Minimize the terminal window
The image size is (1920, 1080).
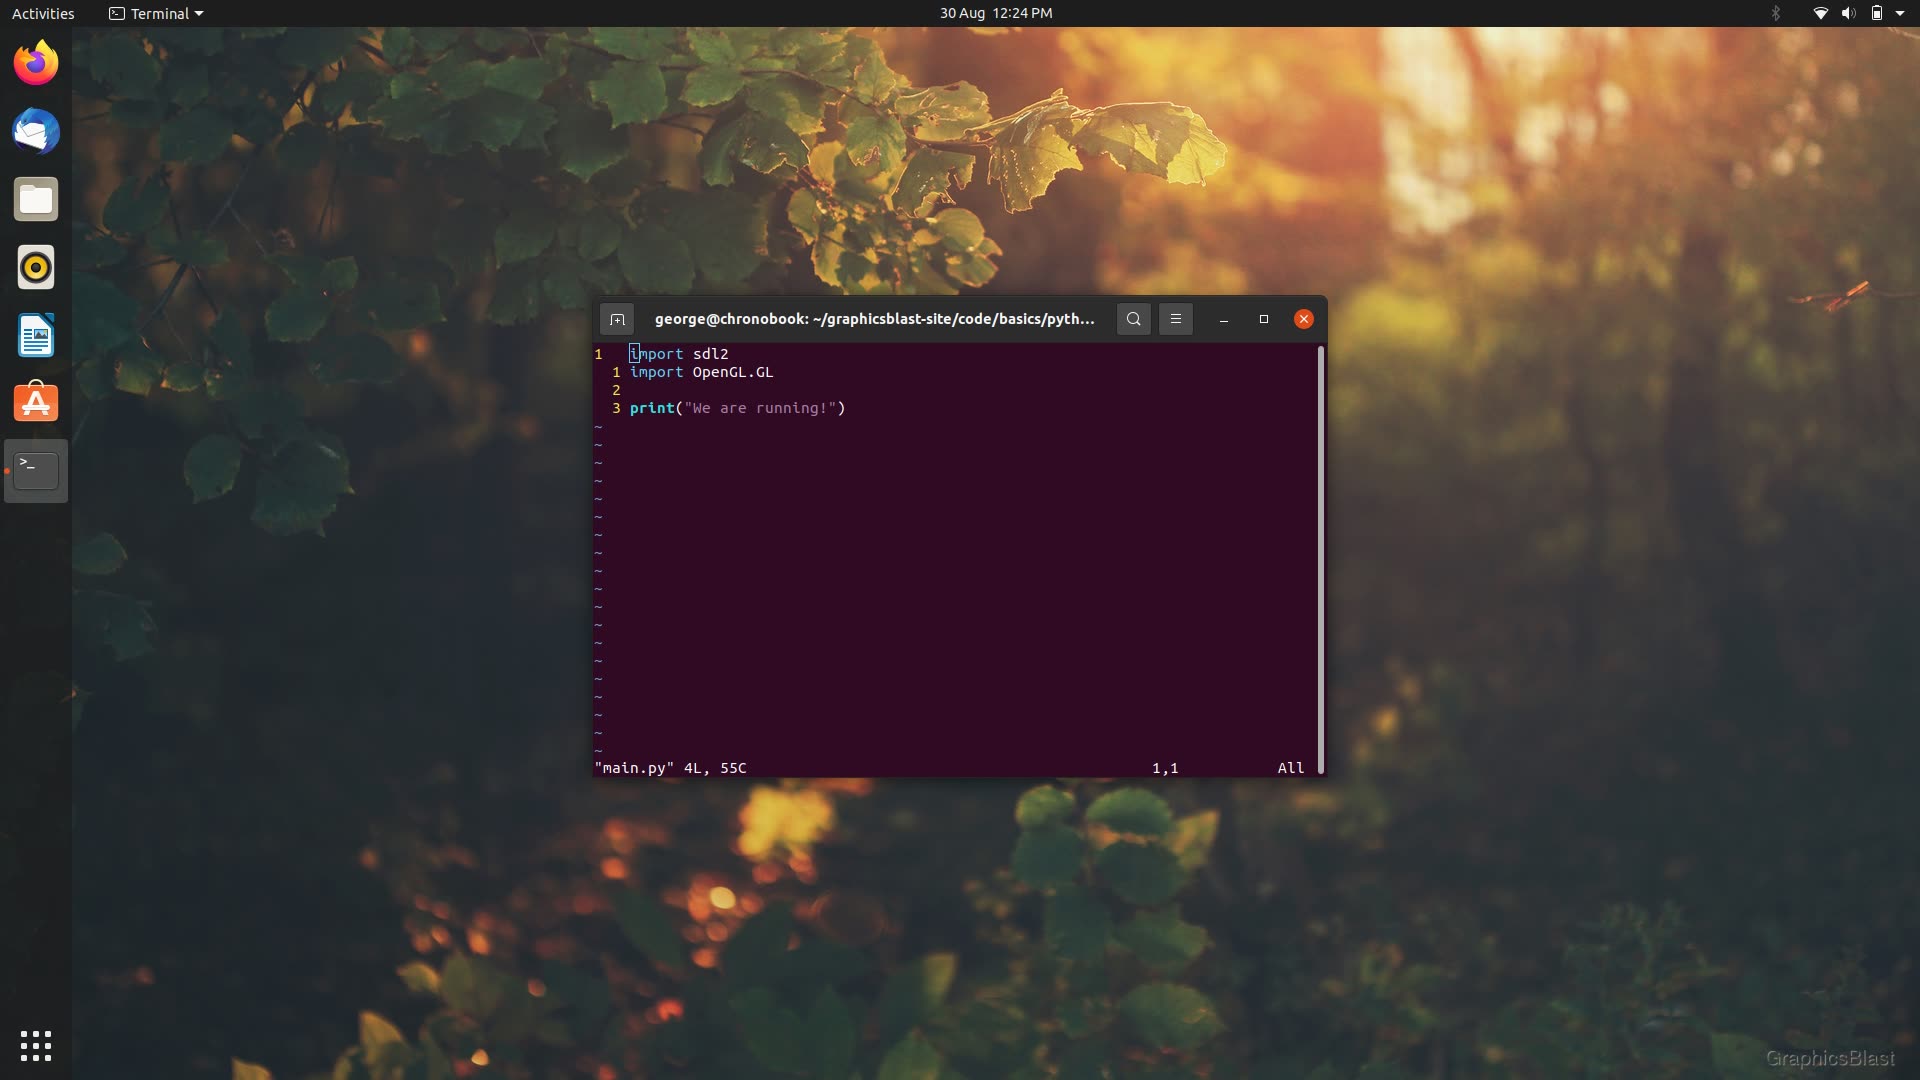click(x=1224, y=319)
